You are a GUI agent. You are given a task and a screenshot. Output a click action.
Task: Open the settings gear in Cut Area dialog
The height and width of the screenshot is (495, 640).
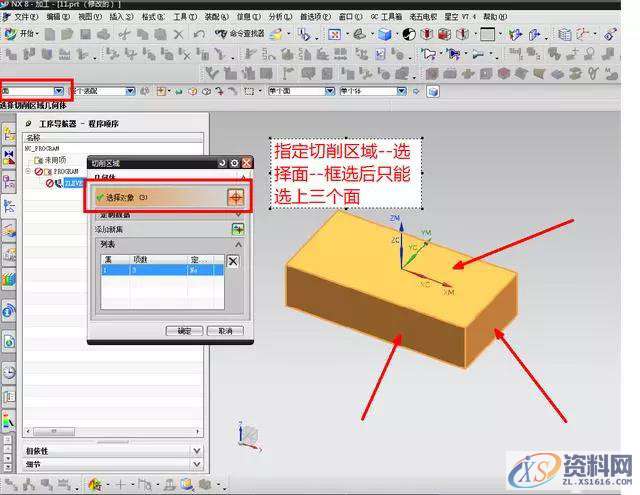click(234, 162)
